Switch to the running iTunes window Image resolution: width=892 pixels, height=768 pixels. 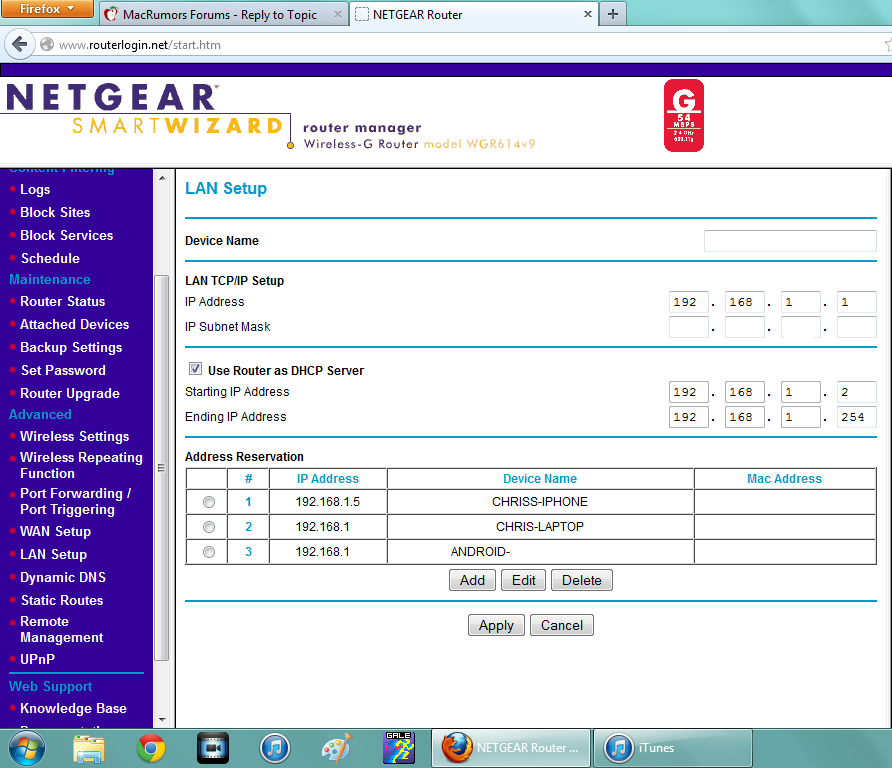click(673, 748)
